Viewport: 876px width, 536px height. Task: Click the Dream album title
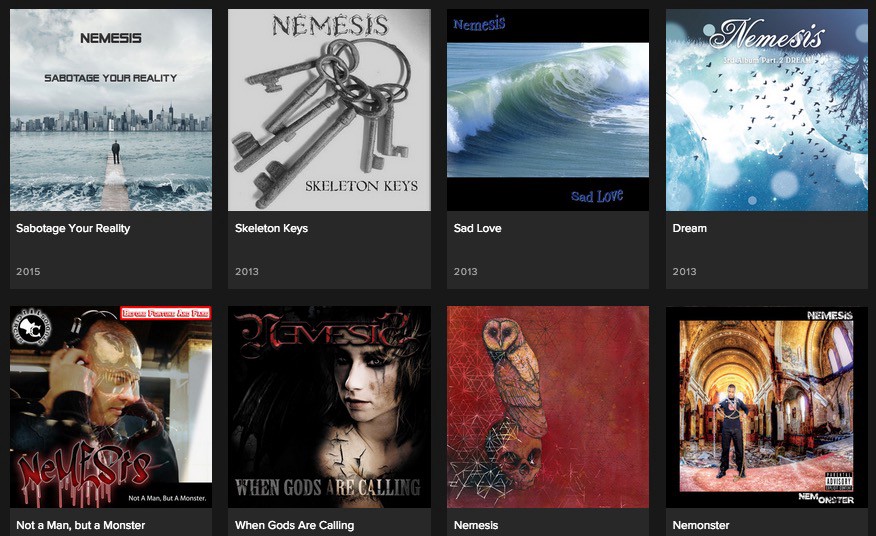689,229
